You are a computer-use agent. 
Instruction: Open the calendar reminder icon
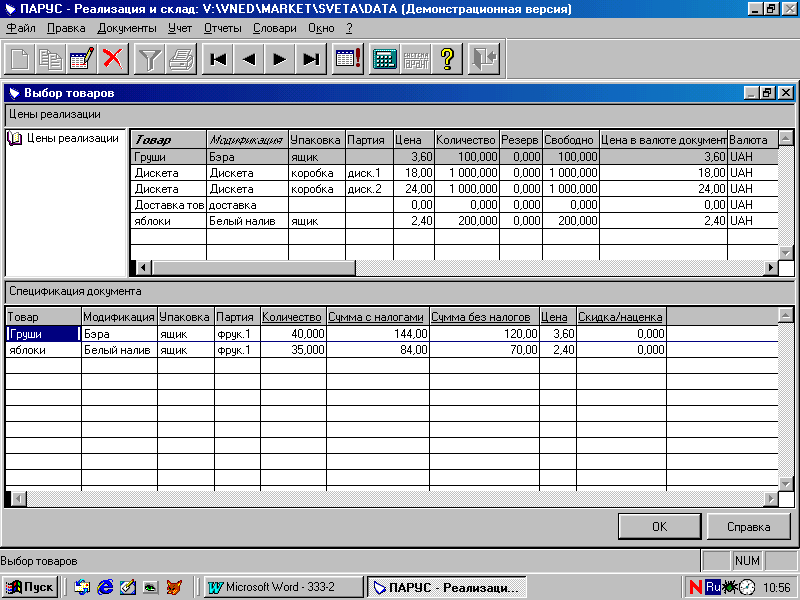tap(348, 59)
